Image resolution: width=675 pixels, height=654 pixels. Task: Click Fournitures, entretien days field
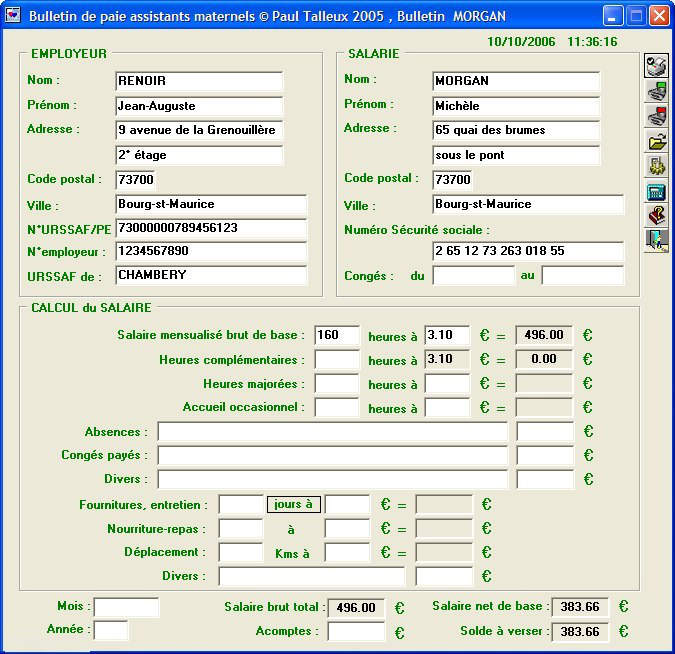click(241, 504)
